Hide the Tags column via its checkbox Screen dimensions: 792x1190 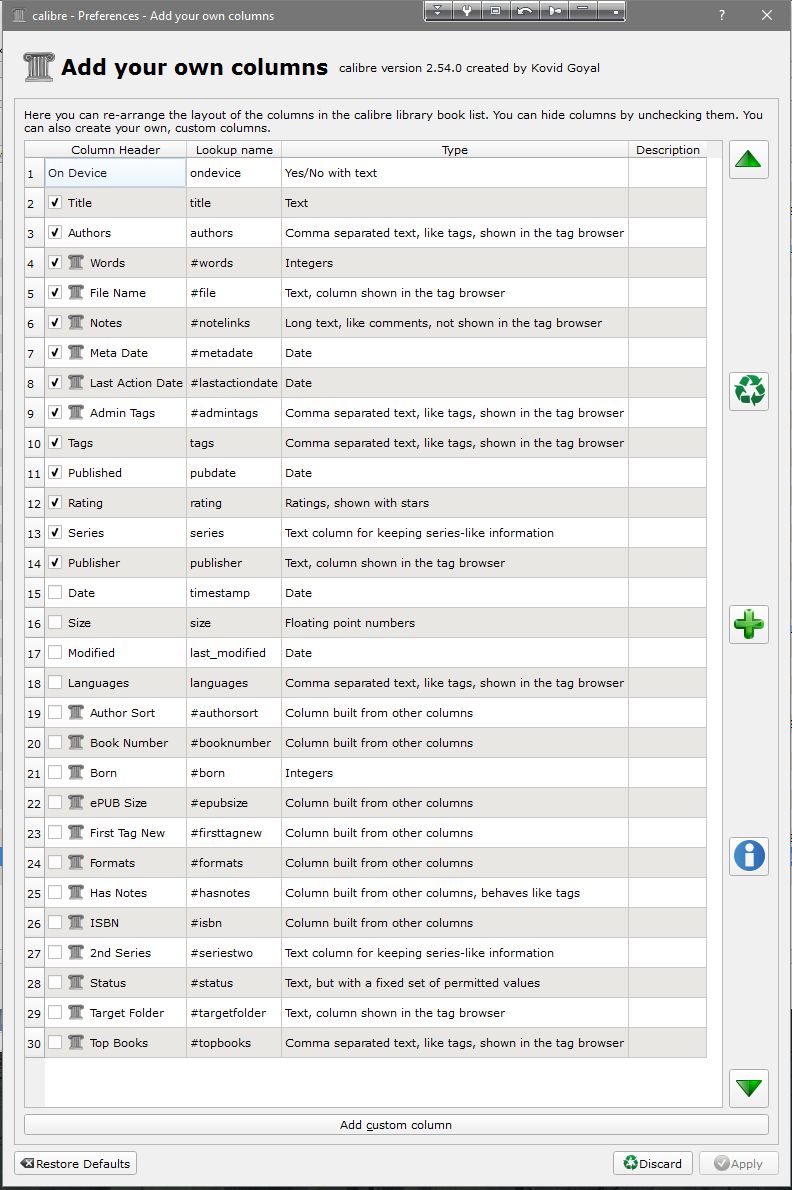point(55,442)
